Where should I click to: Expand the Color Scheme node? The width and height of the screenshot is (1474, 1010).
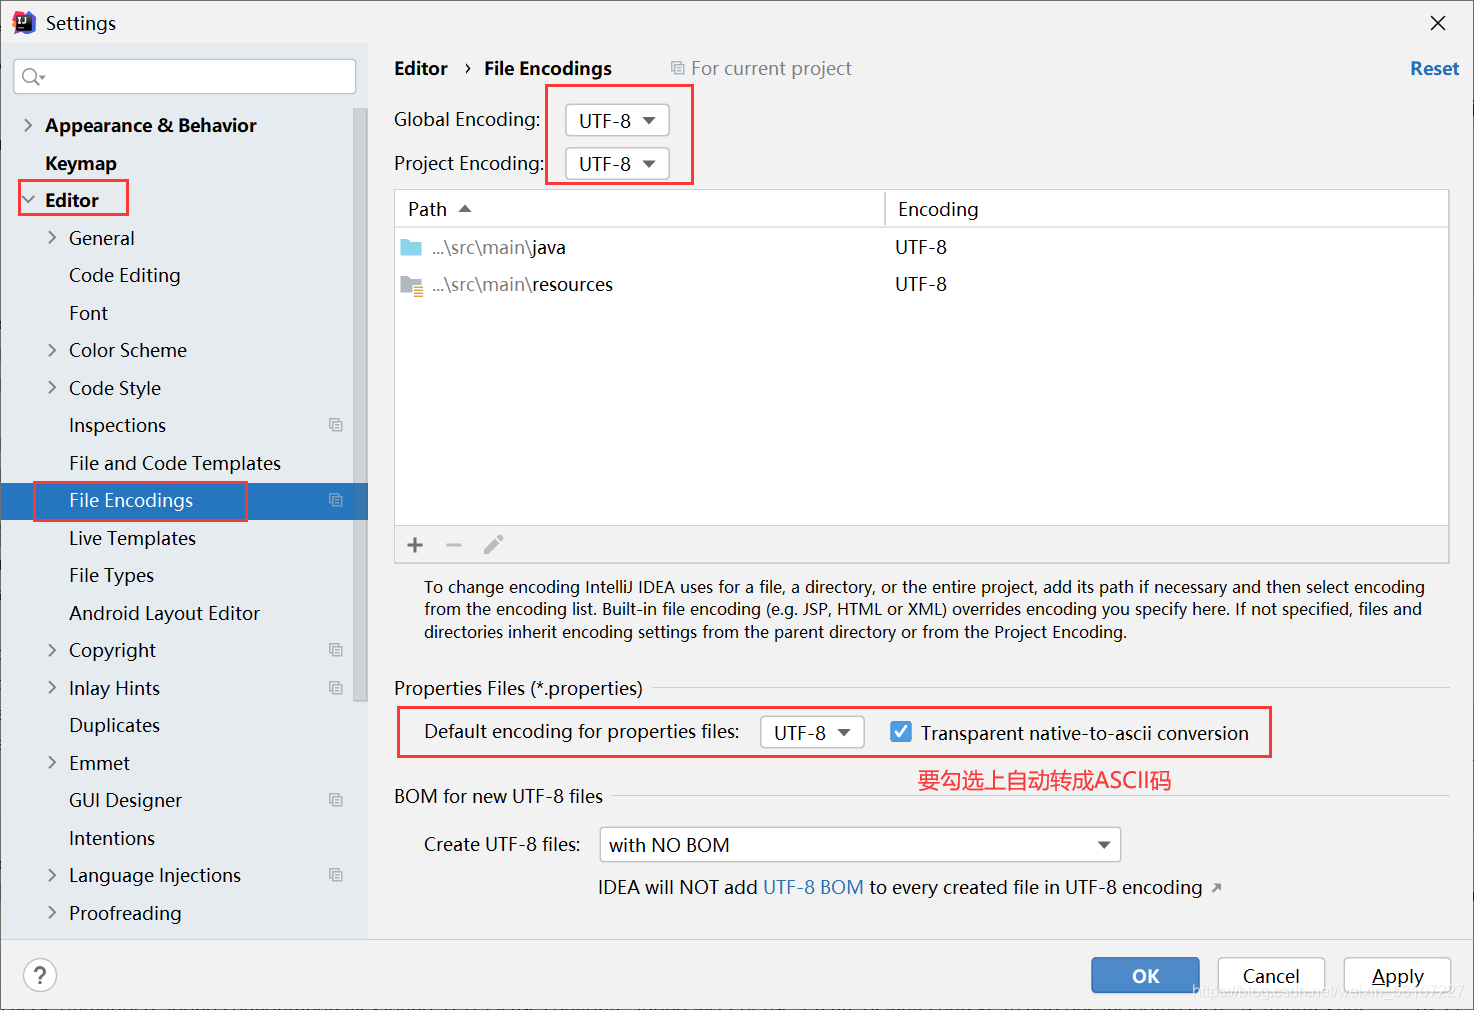[x=52, y=350]
